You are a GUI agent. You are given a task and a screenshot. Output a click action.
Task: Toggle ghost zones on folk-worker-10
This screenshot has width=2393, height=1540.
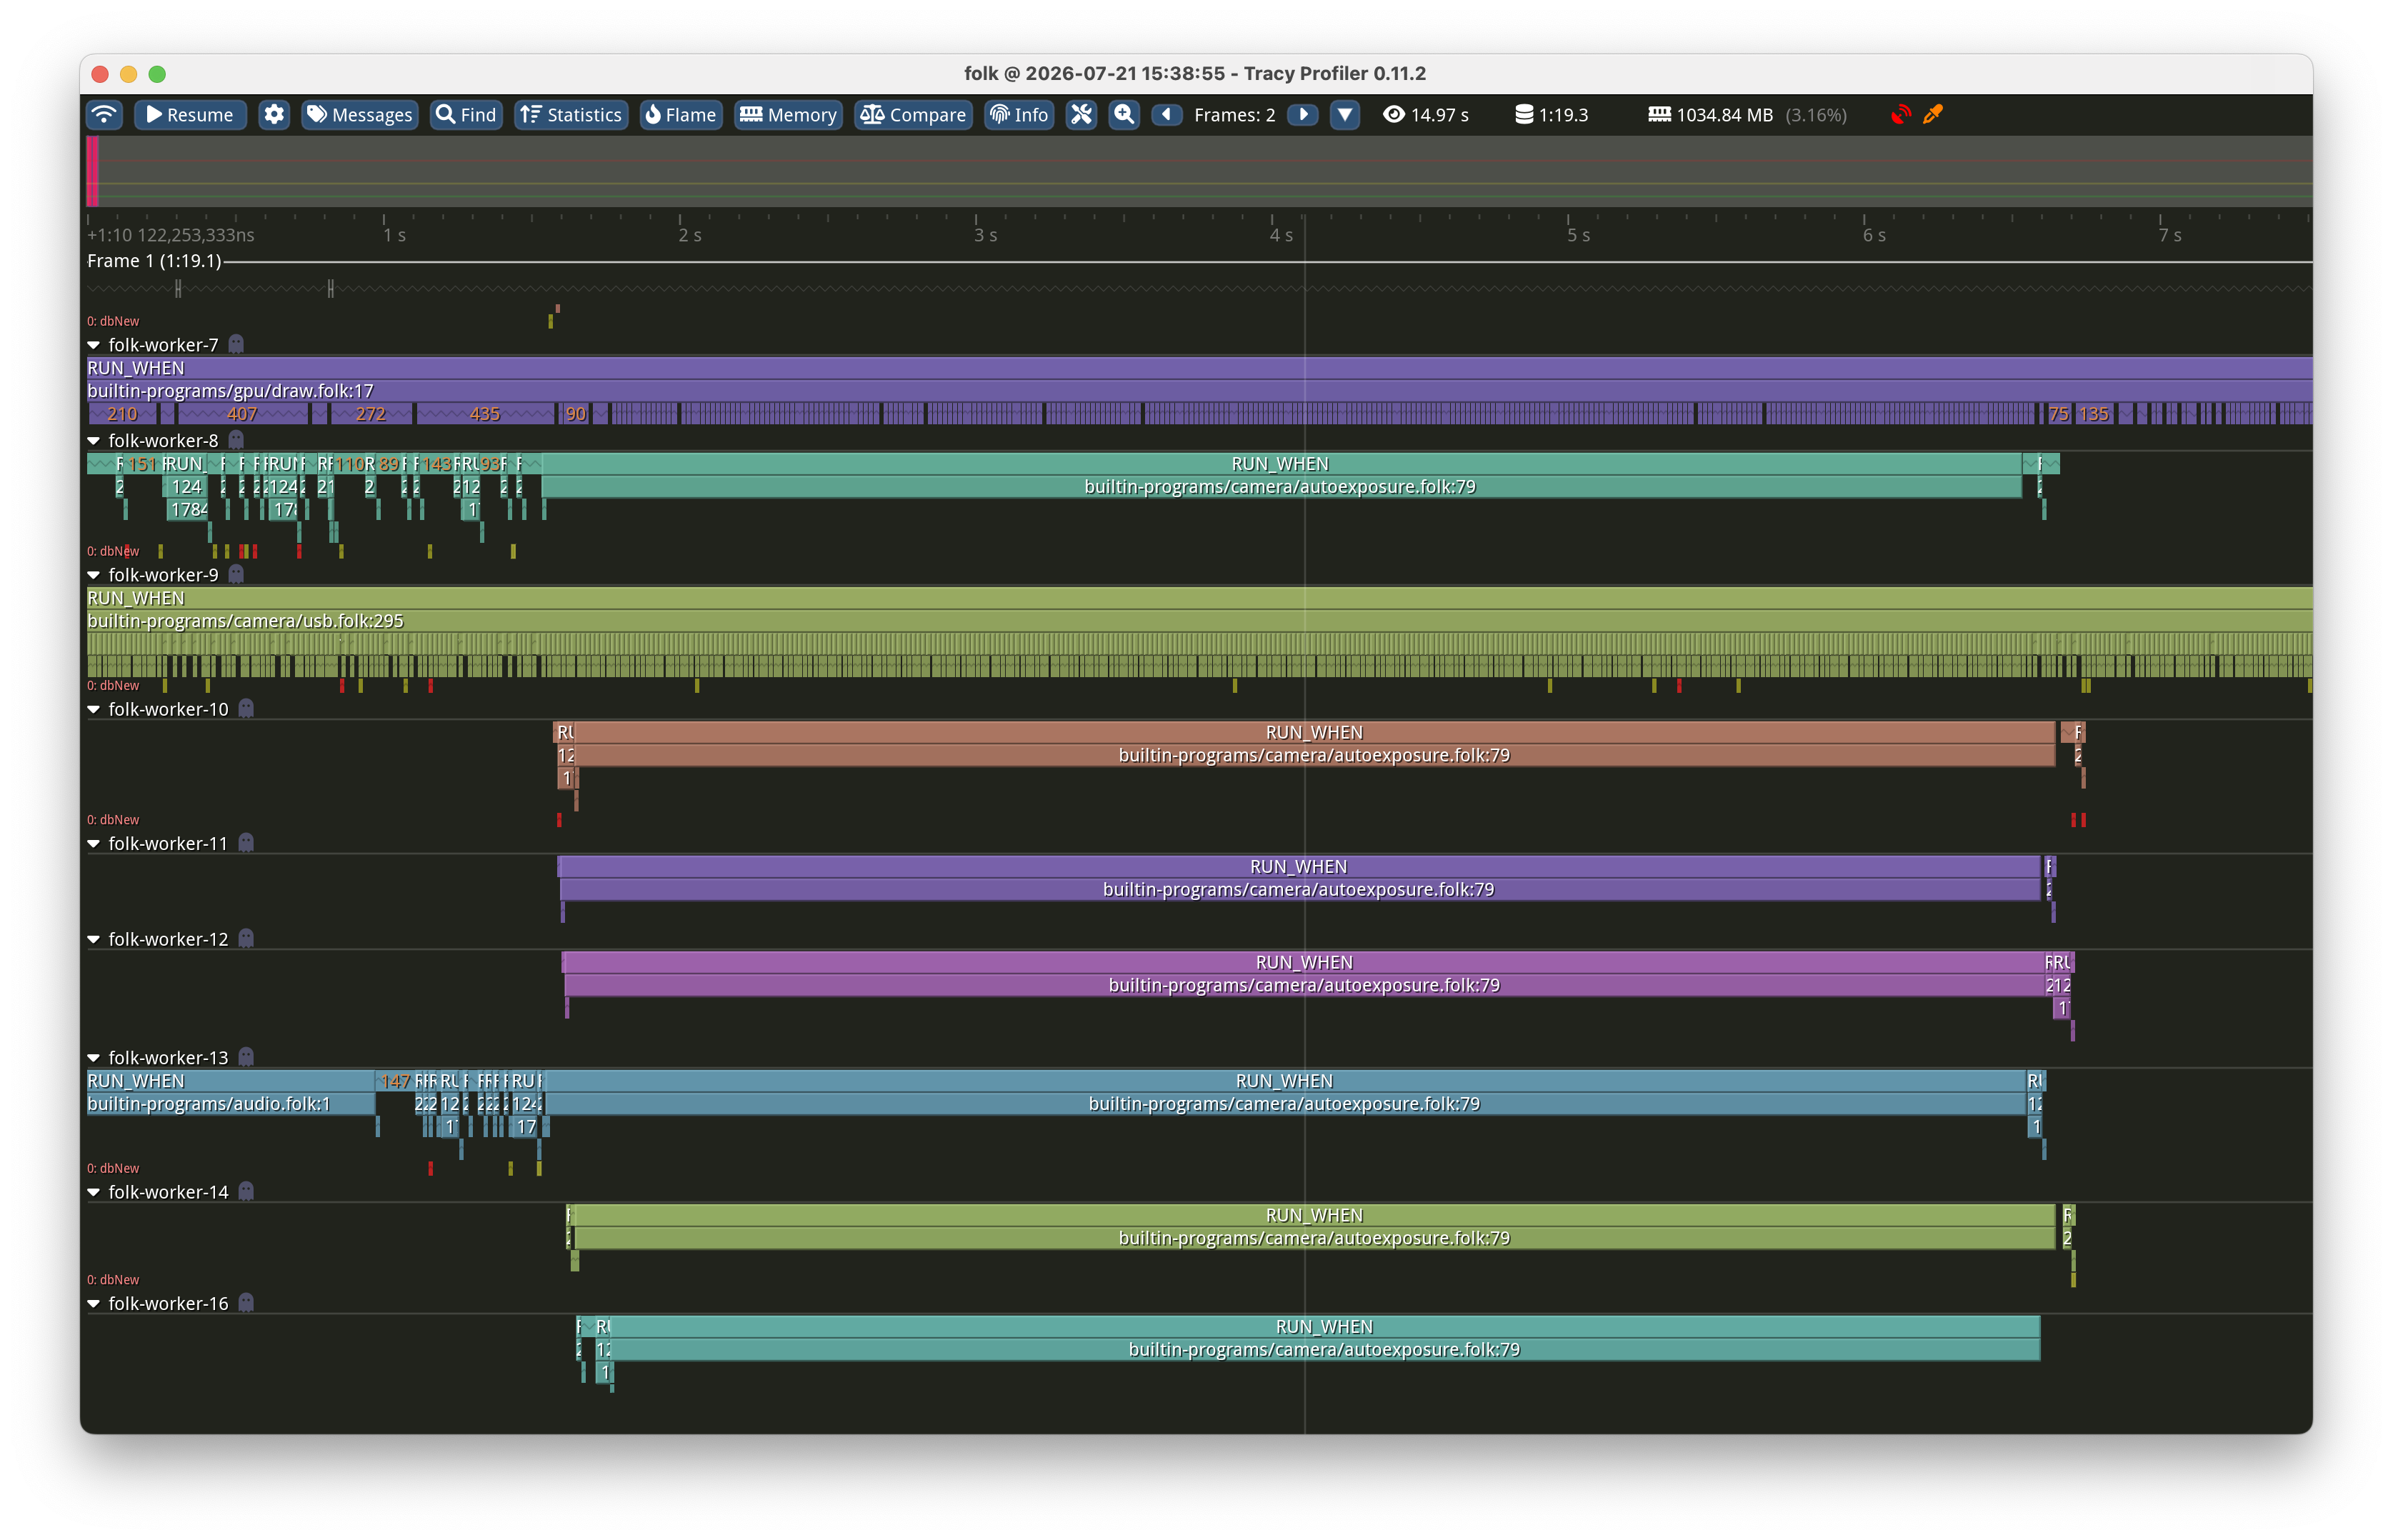pos(246,708)
